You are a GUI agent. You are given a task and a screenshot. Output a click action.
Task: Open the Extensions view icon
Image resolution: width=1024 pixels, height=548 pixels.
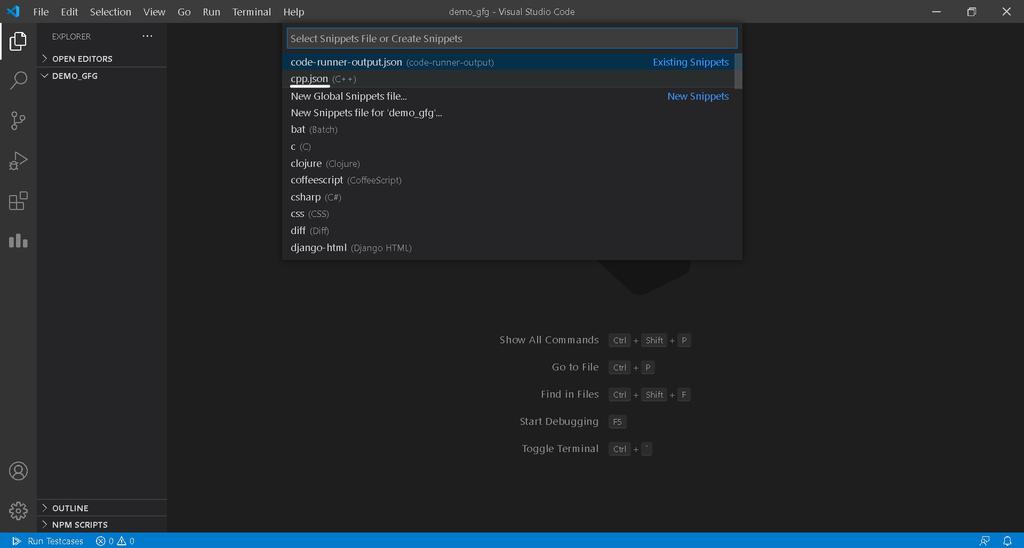18,201
